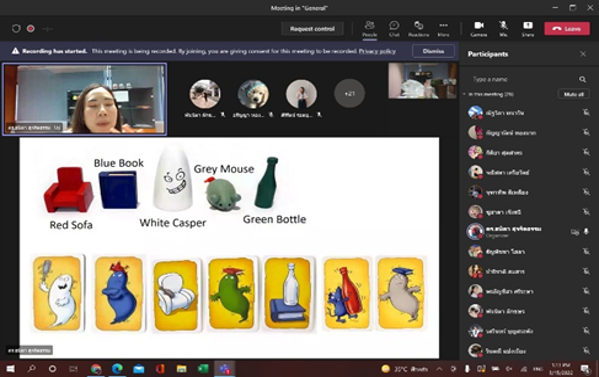Leave the meeting with Leave button
This screenshot has height=377, width=599.
(x=567, y=29)
